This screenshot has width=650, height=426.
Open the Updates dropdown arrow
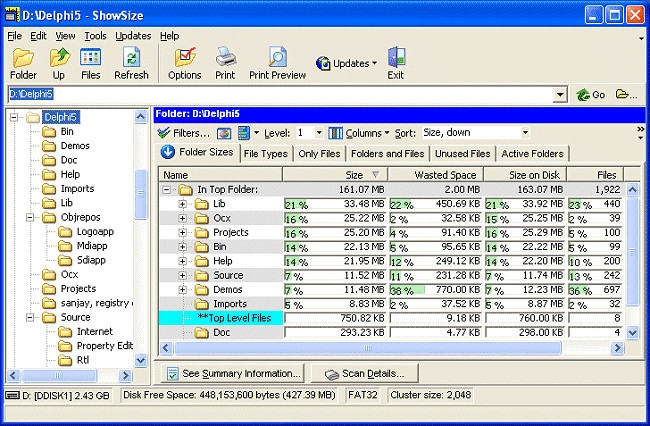pos(374,63)
